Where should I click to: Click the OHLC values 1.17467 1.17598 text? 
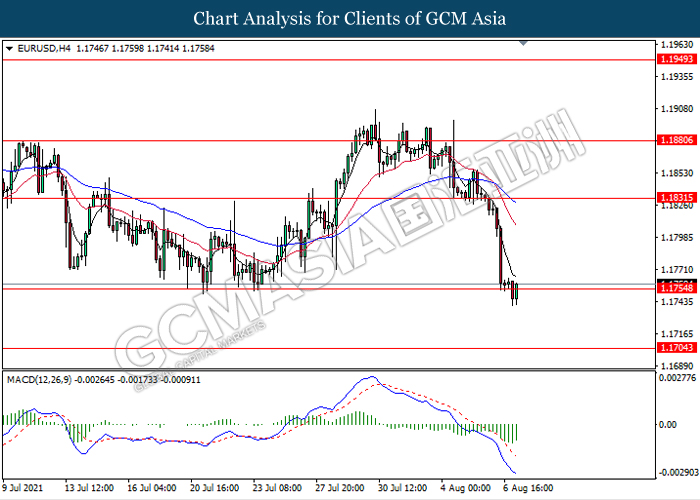110,48
